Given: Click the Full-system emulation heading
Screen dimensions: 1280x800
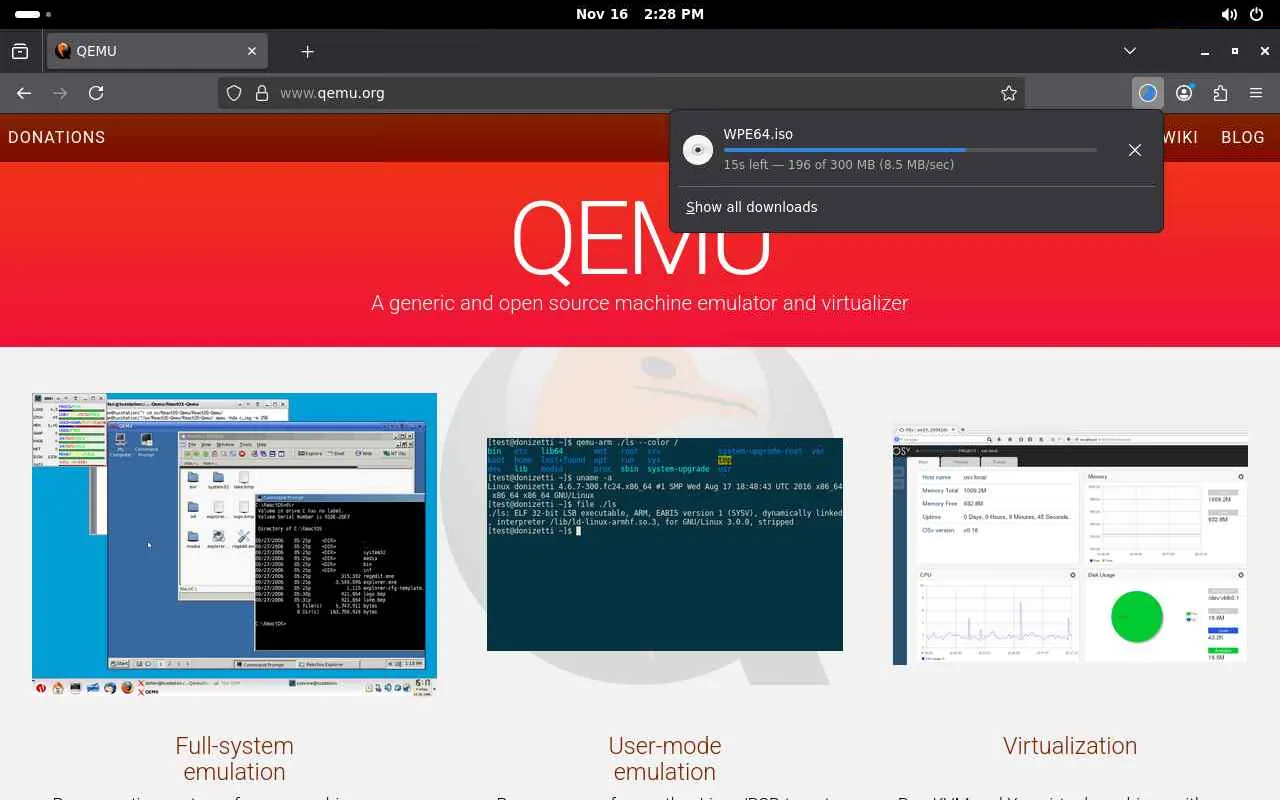Looking at the screenshot, I should click(x=234, y=759).
